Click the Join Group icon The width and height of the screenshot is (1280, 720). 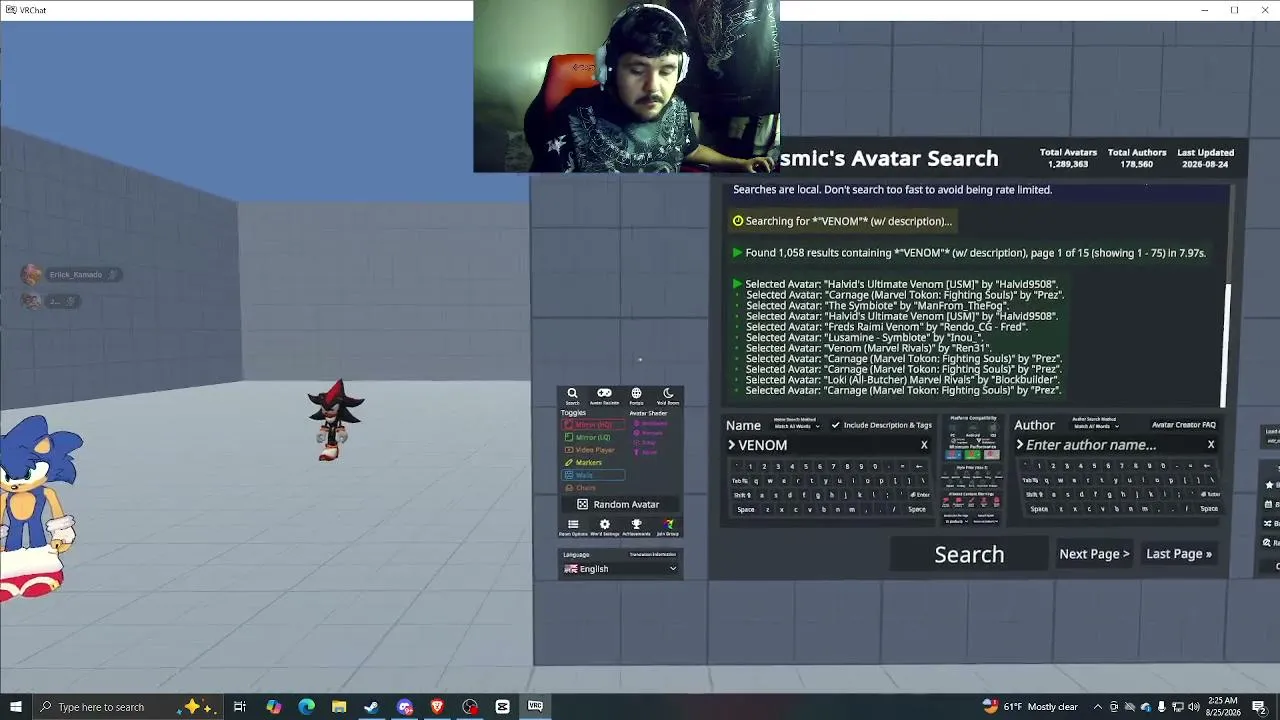tap(668, 527)
